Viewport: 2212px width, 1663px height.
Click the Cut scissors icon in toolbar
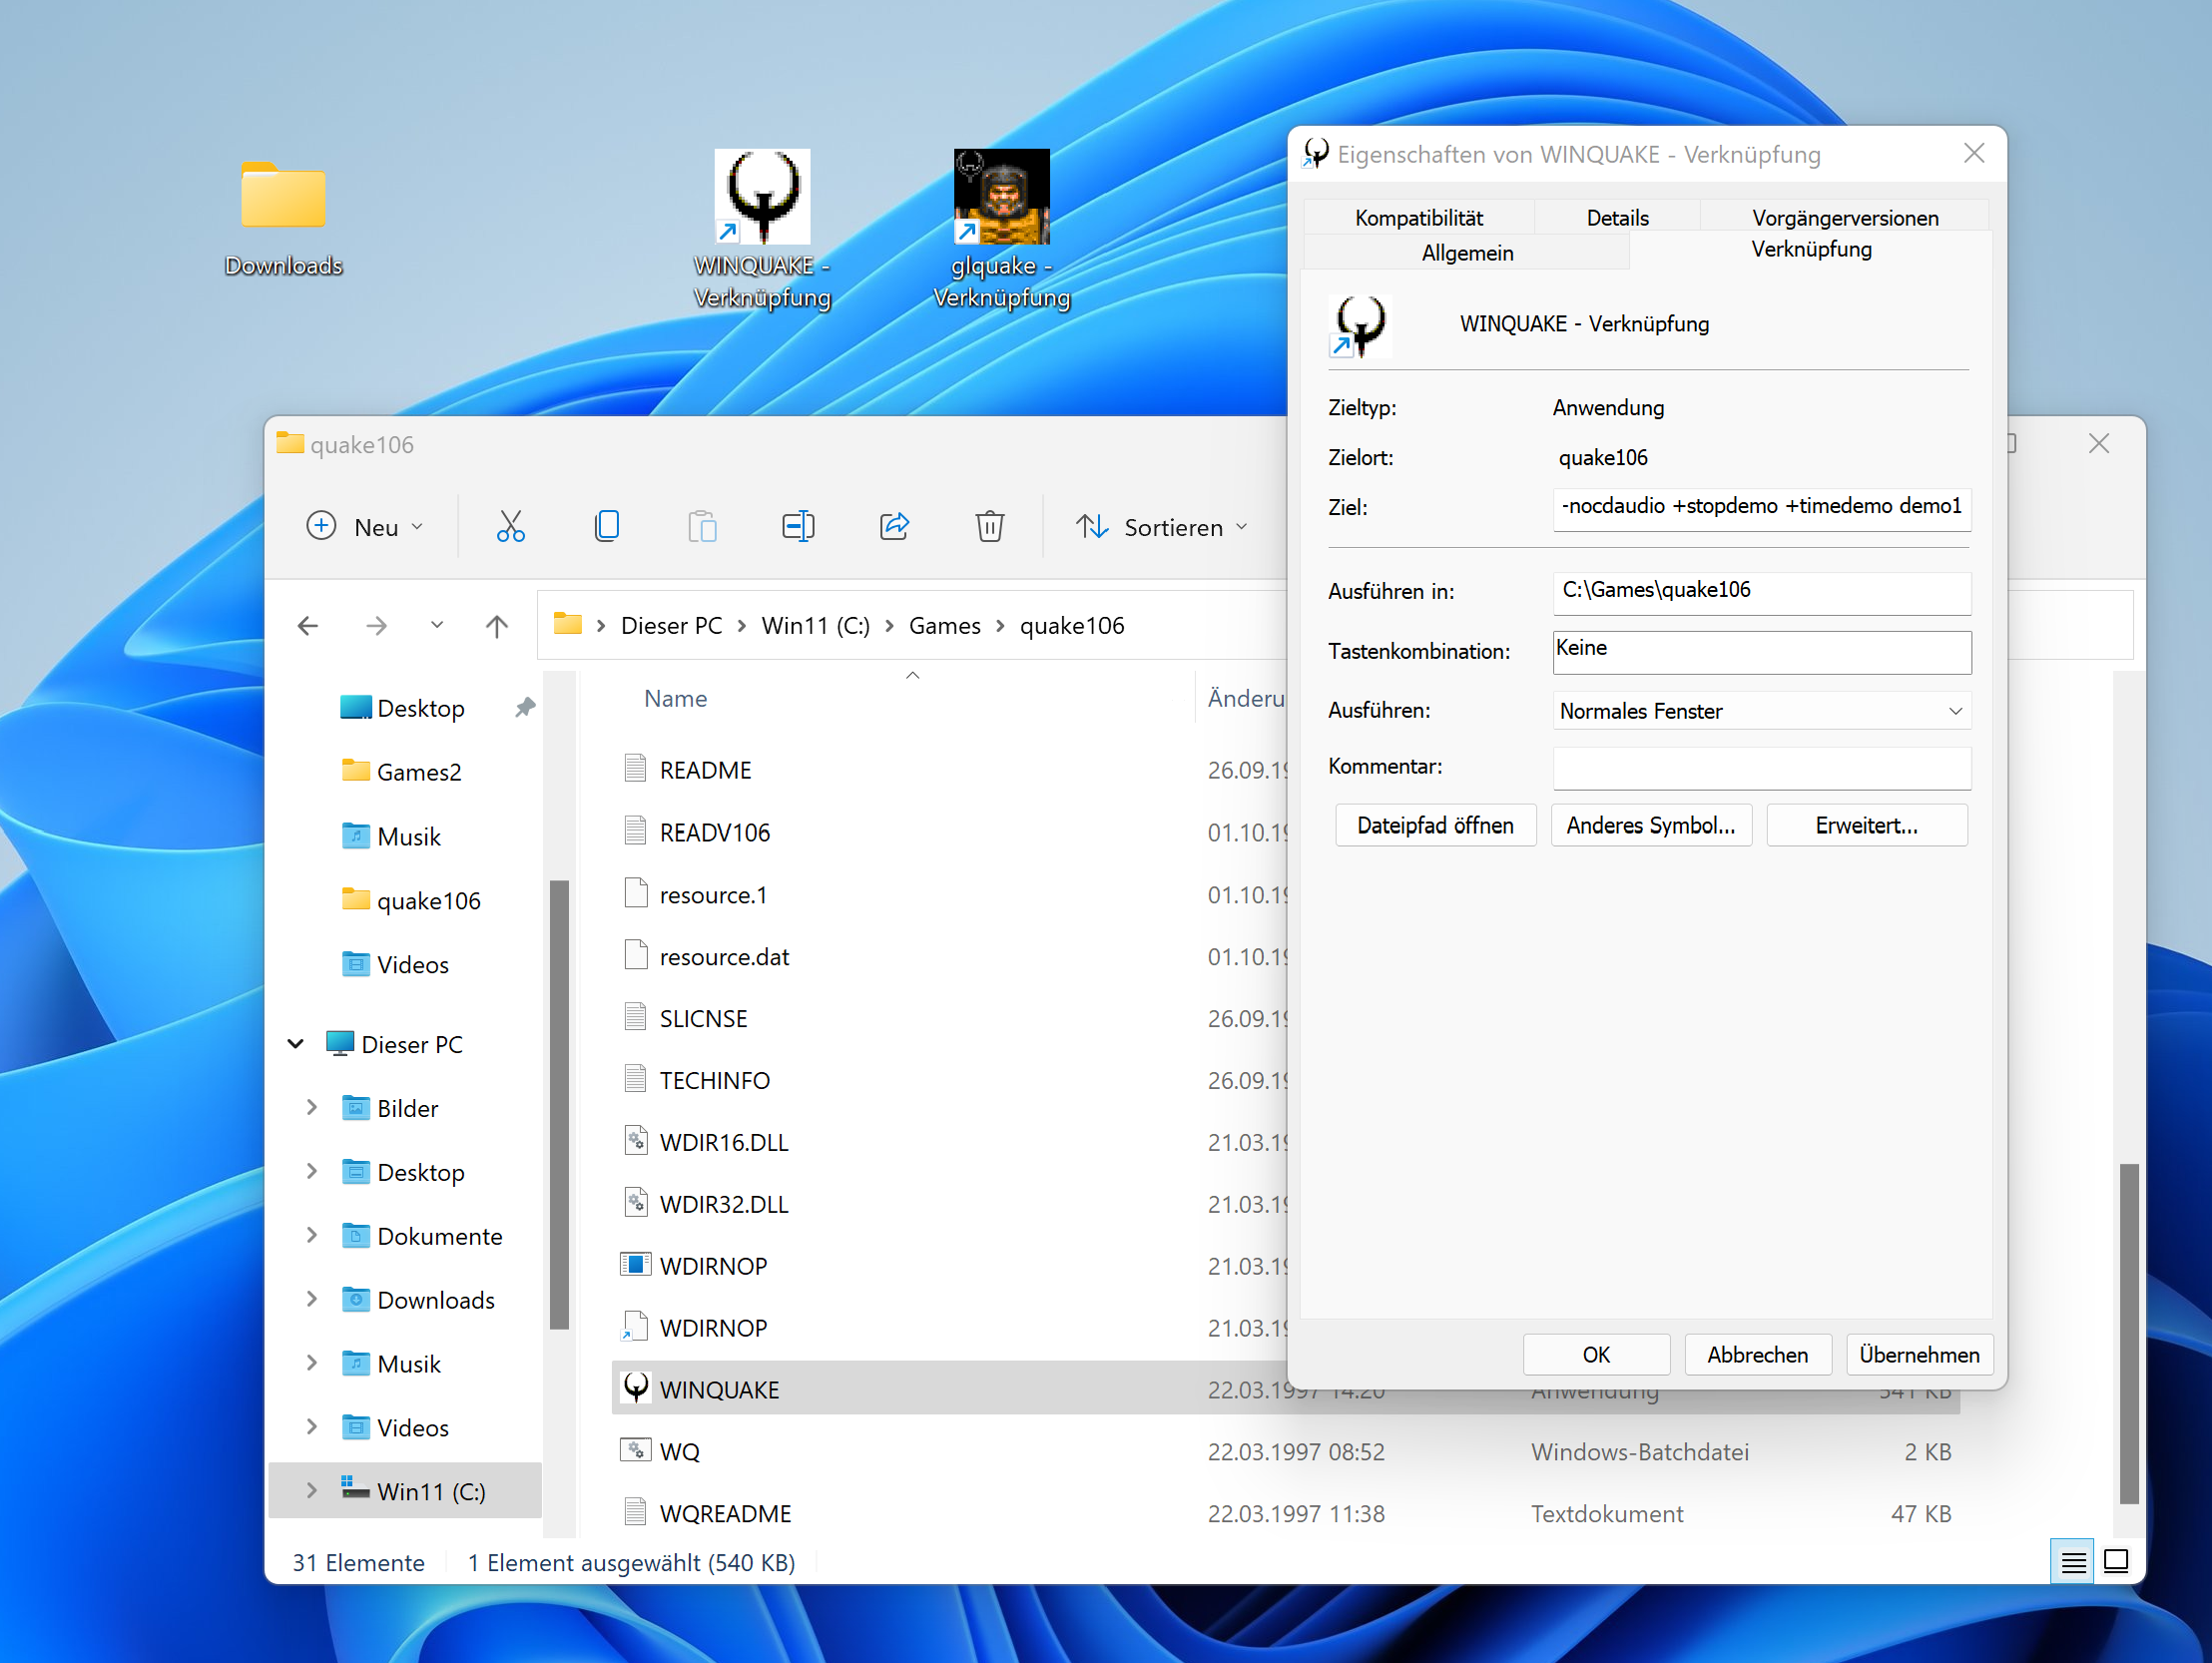[510, 526]
